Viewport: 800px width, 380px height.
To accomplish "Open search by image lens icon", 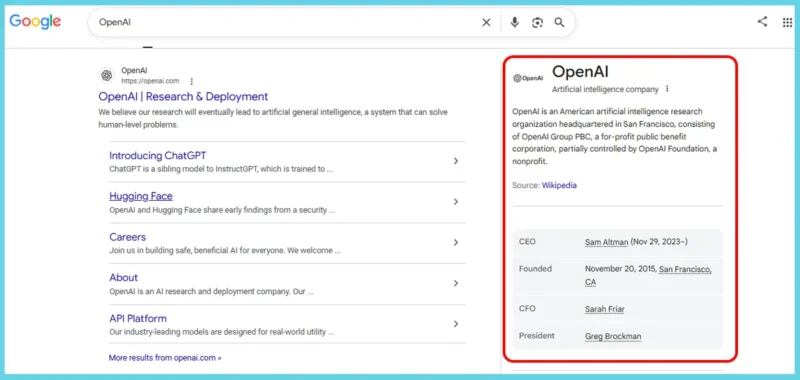I will (537, 22).
